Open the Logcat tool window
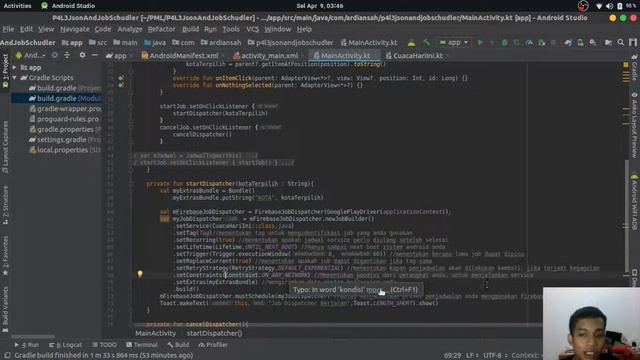The width and height of the screenshot is (640, 360). (65, 345)
